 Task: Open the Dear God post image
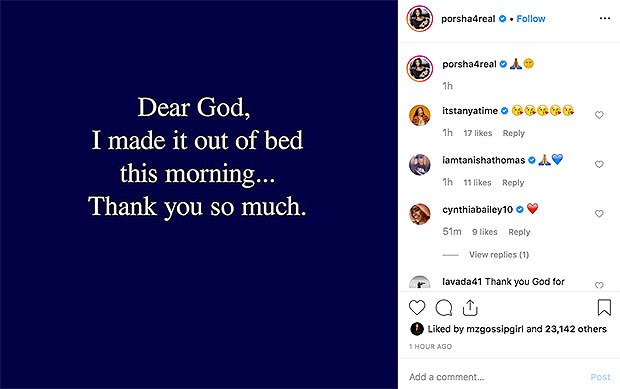[199, 194]
